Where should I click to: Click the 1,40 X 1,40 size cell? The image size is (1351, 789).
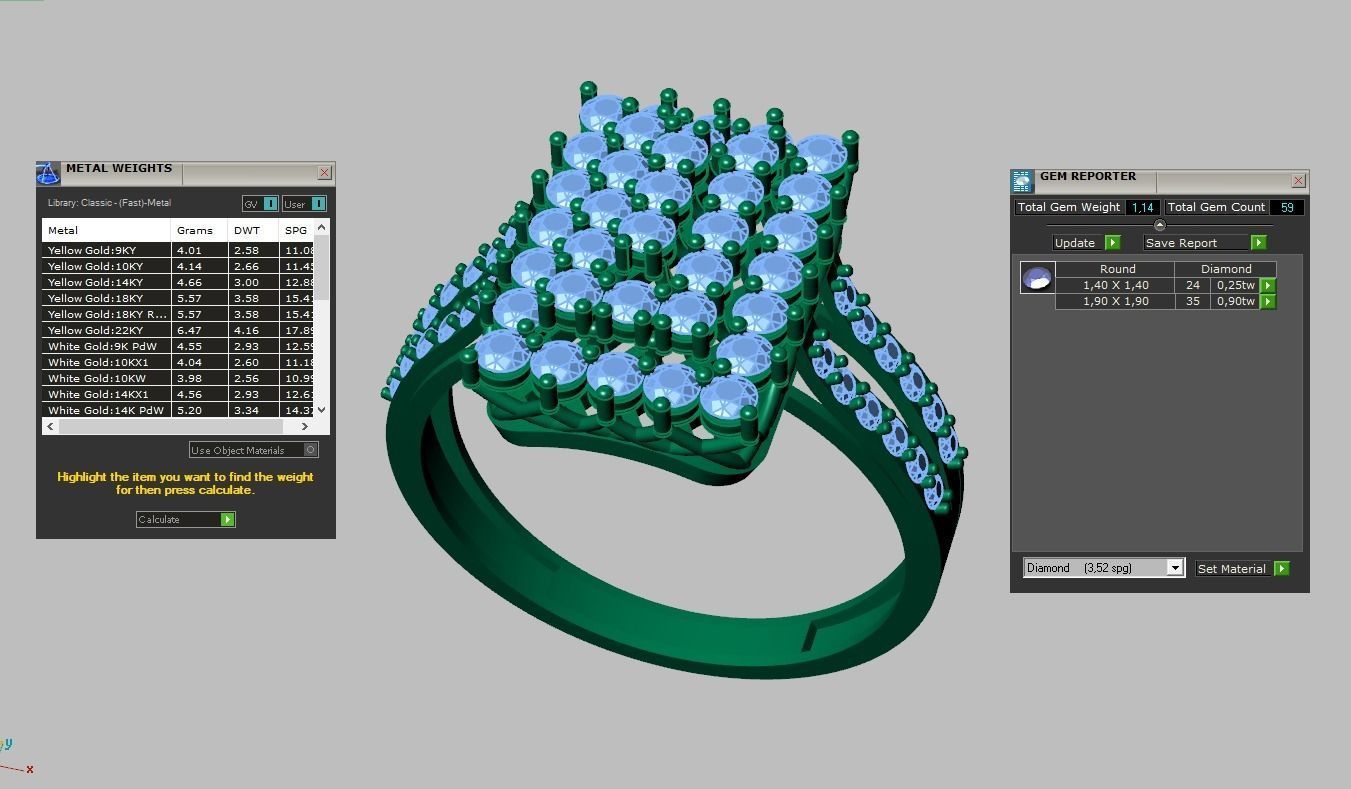coord(1115,285)
